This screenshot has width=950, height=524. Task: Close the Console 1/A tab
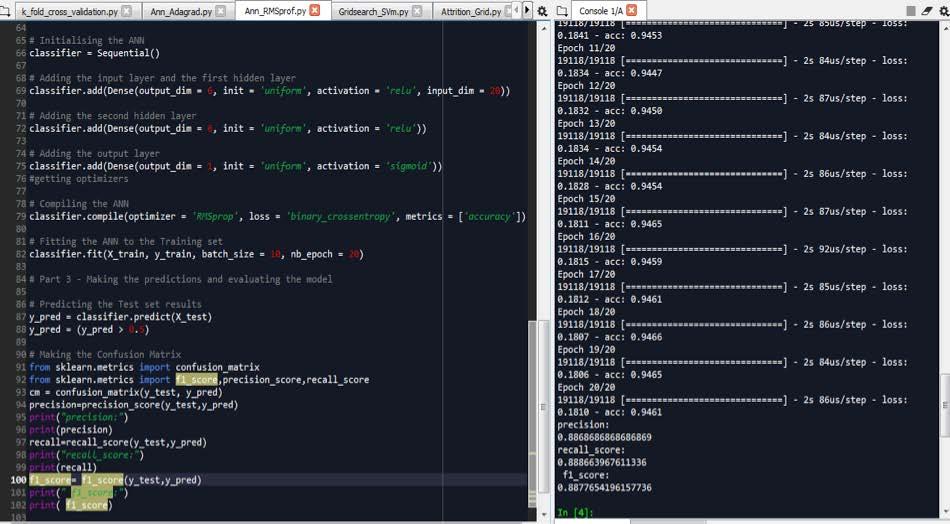[632, 10]
